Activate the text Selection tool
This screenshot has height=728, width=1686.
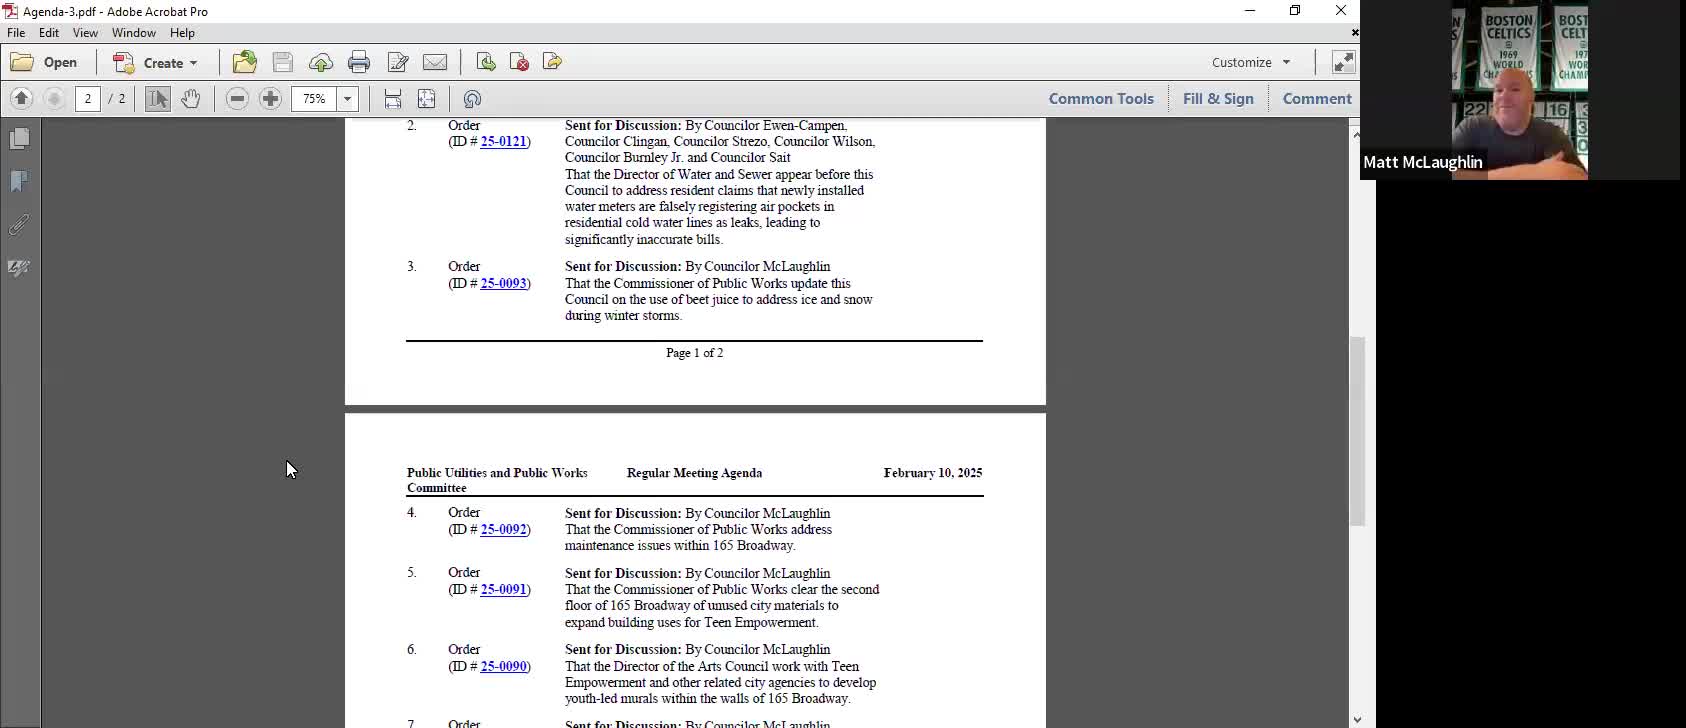[157, 98]
